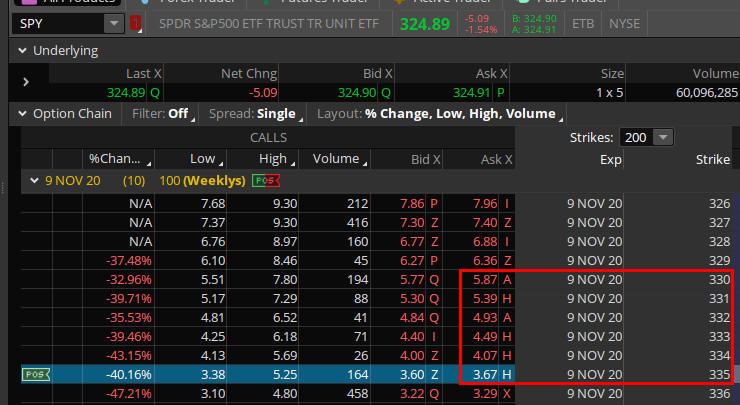This screenshot has width=740, height=405.
Task: Click ask price 4.93 for 332 strike
Action: (485, 317)
